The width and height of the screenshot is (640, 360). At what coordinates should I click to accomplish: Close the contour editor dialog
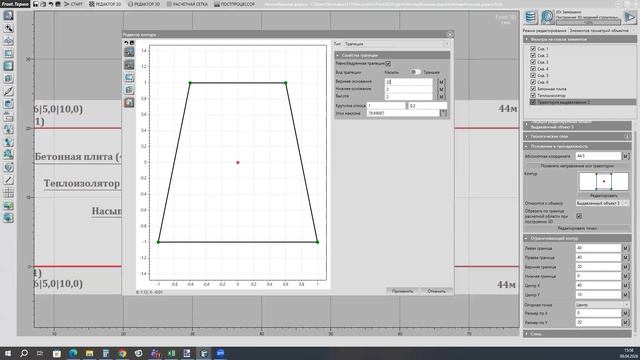450,35
